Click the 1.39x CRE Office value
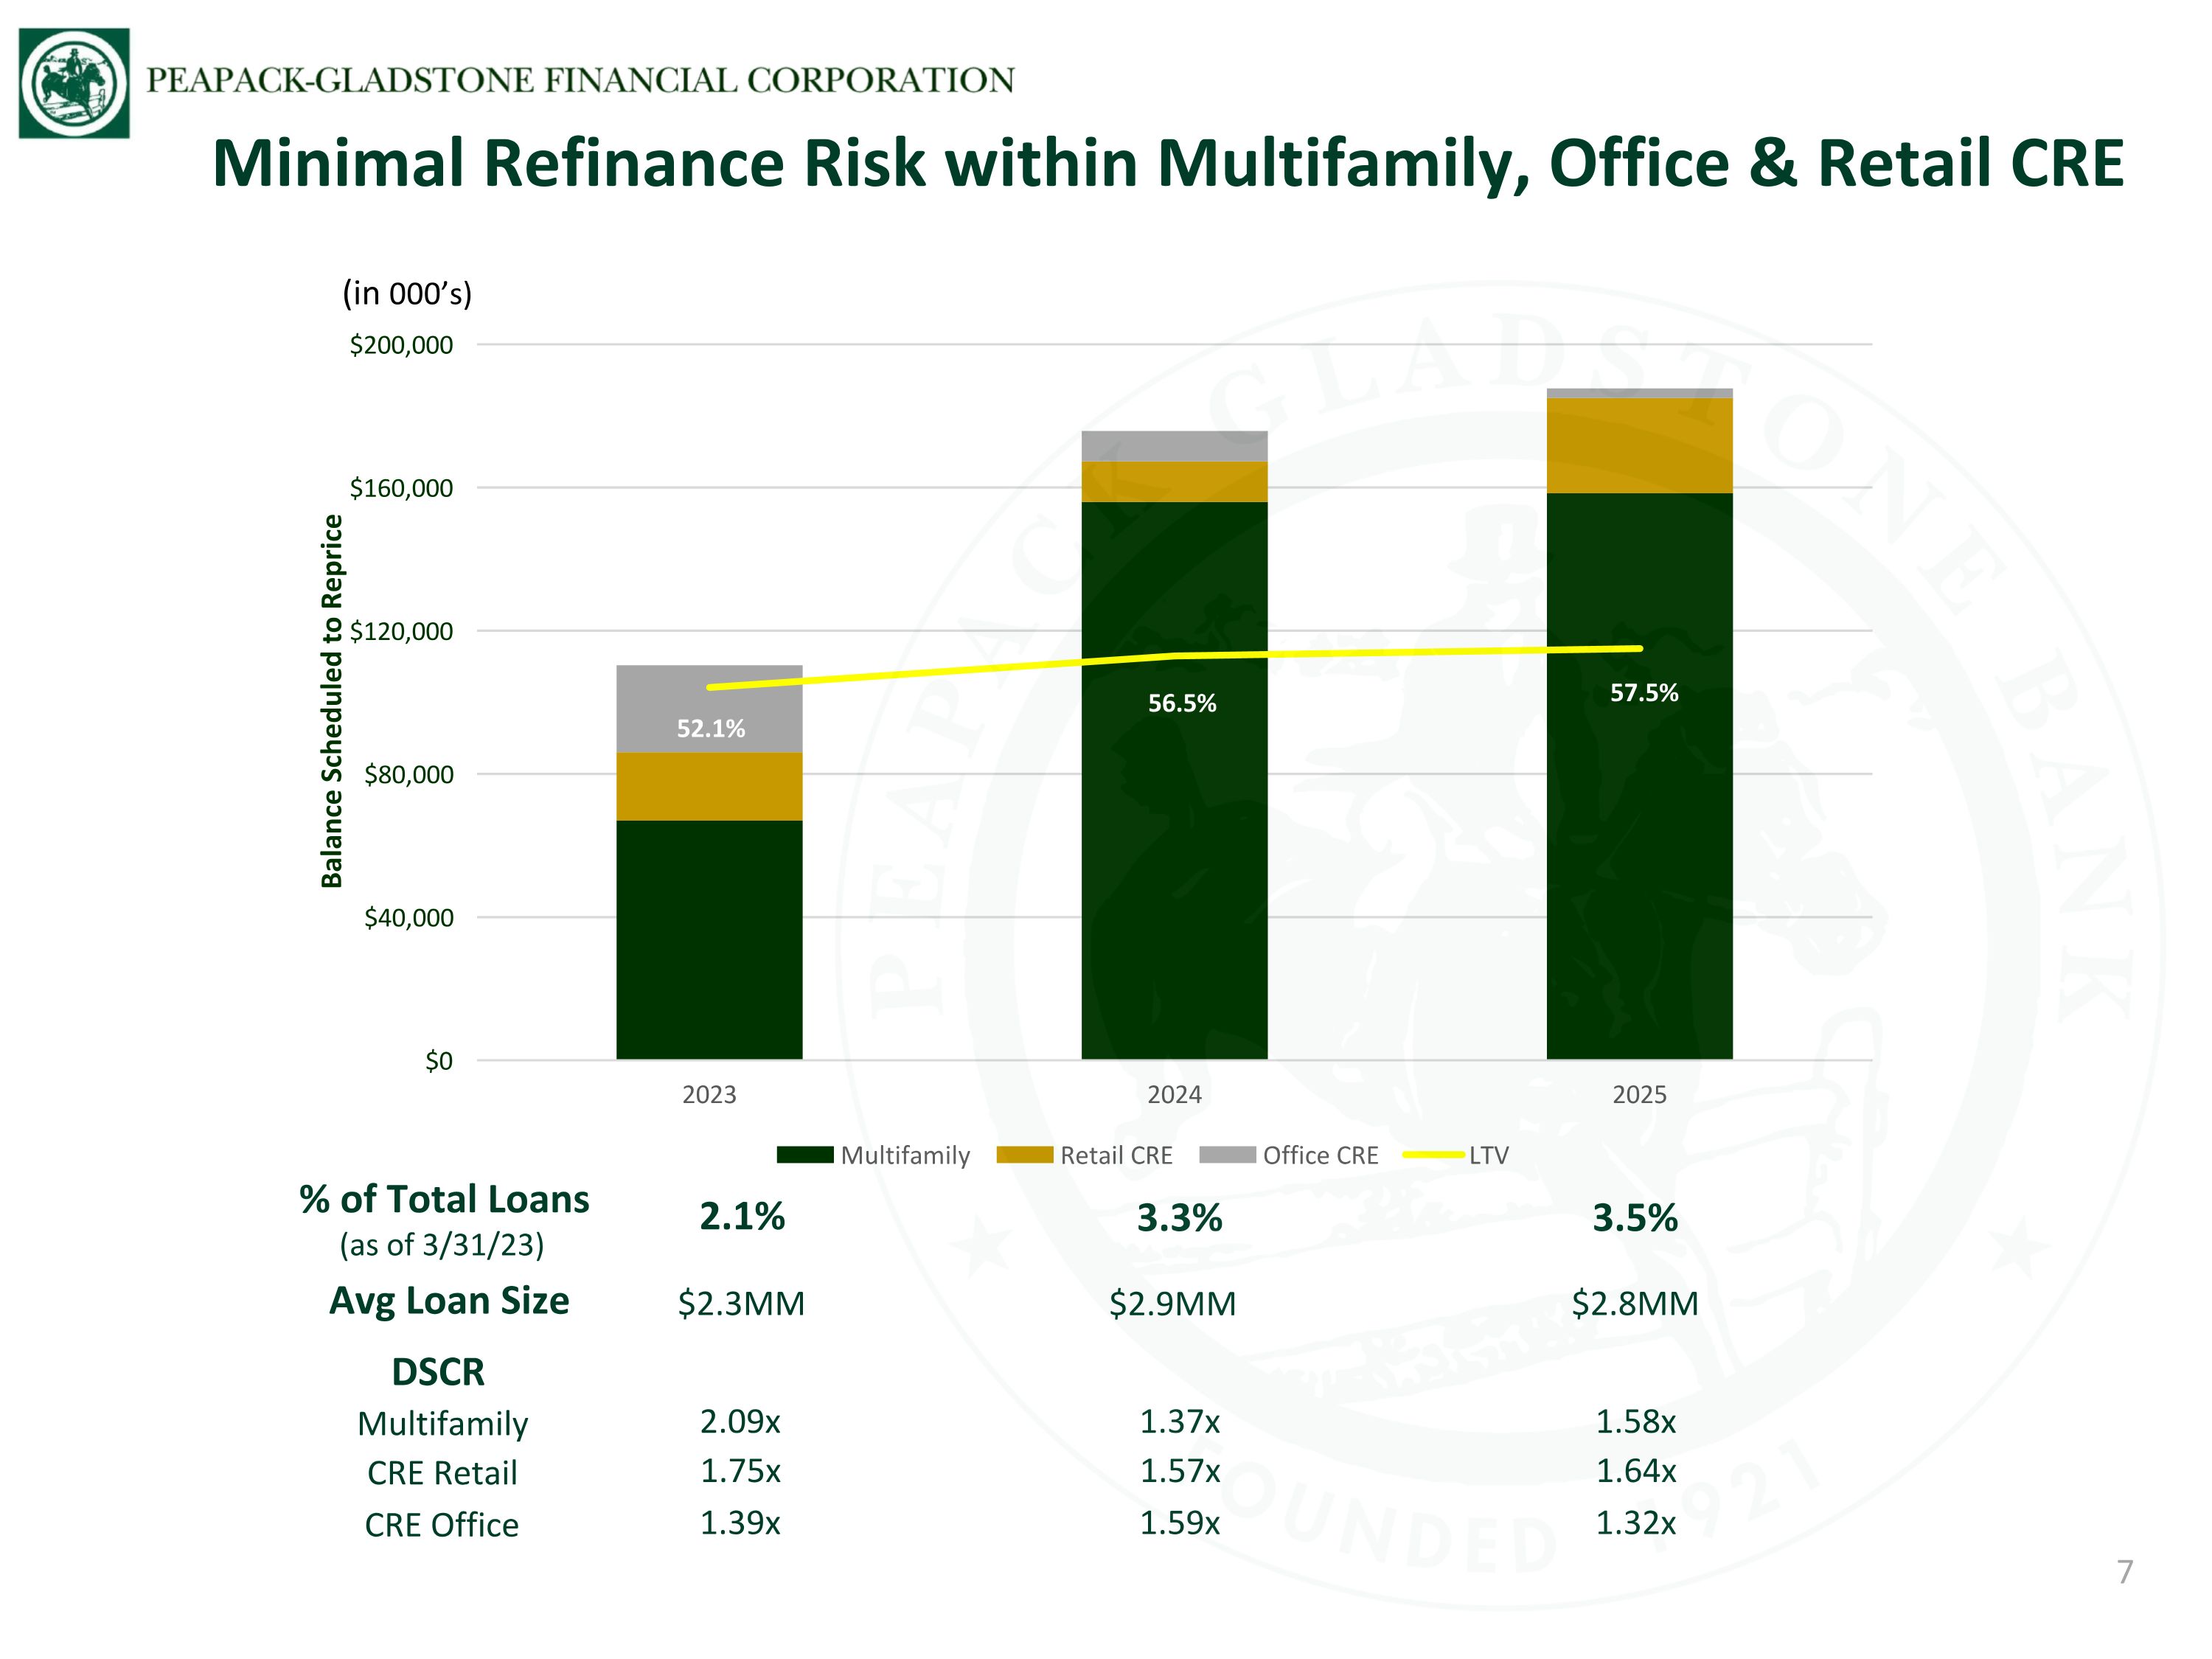The height and width of the screenshot is (1659, 2212). [x=740, y=1523]
